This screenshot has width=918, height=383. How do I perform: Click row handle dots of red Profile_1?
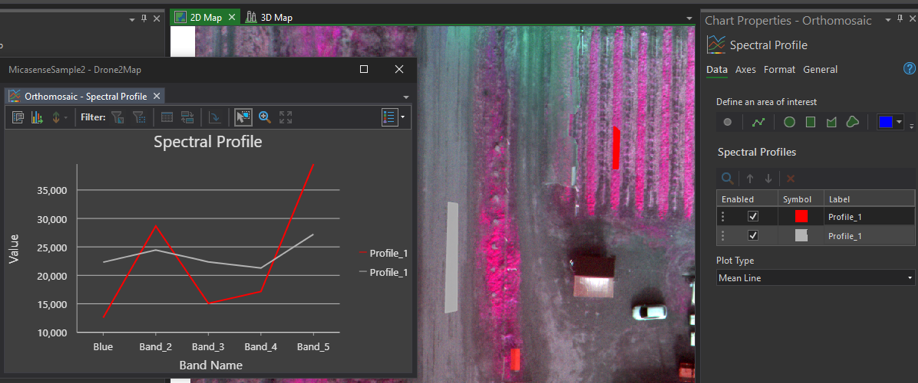click(722, 217)
